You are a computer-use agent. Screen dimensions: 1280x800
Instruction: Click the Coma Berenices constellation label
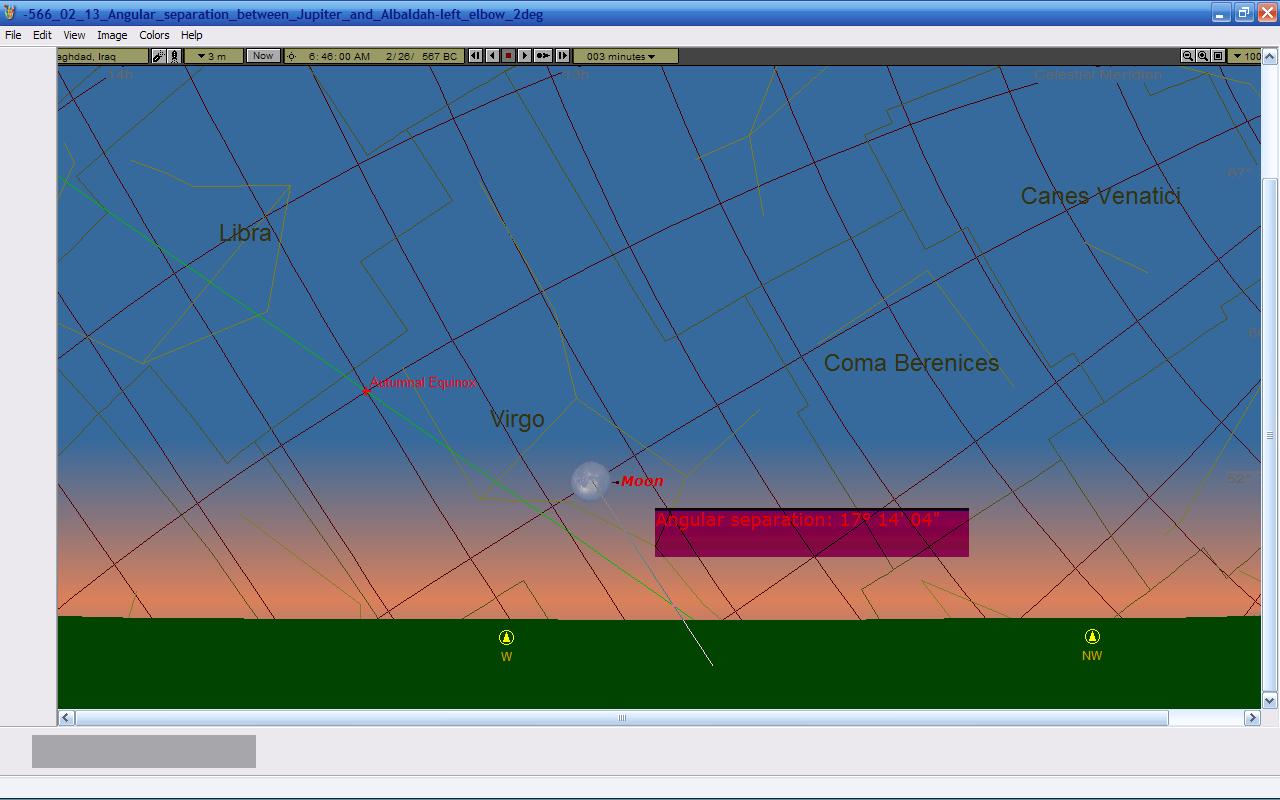(x=911, y=363)
